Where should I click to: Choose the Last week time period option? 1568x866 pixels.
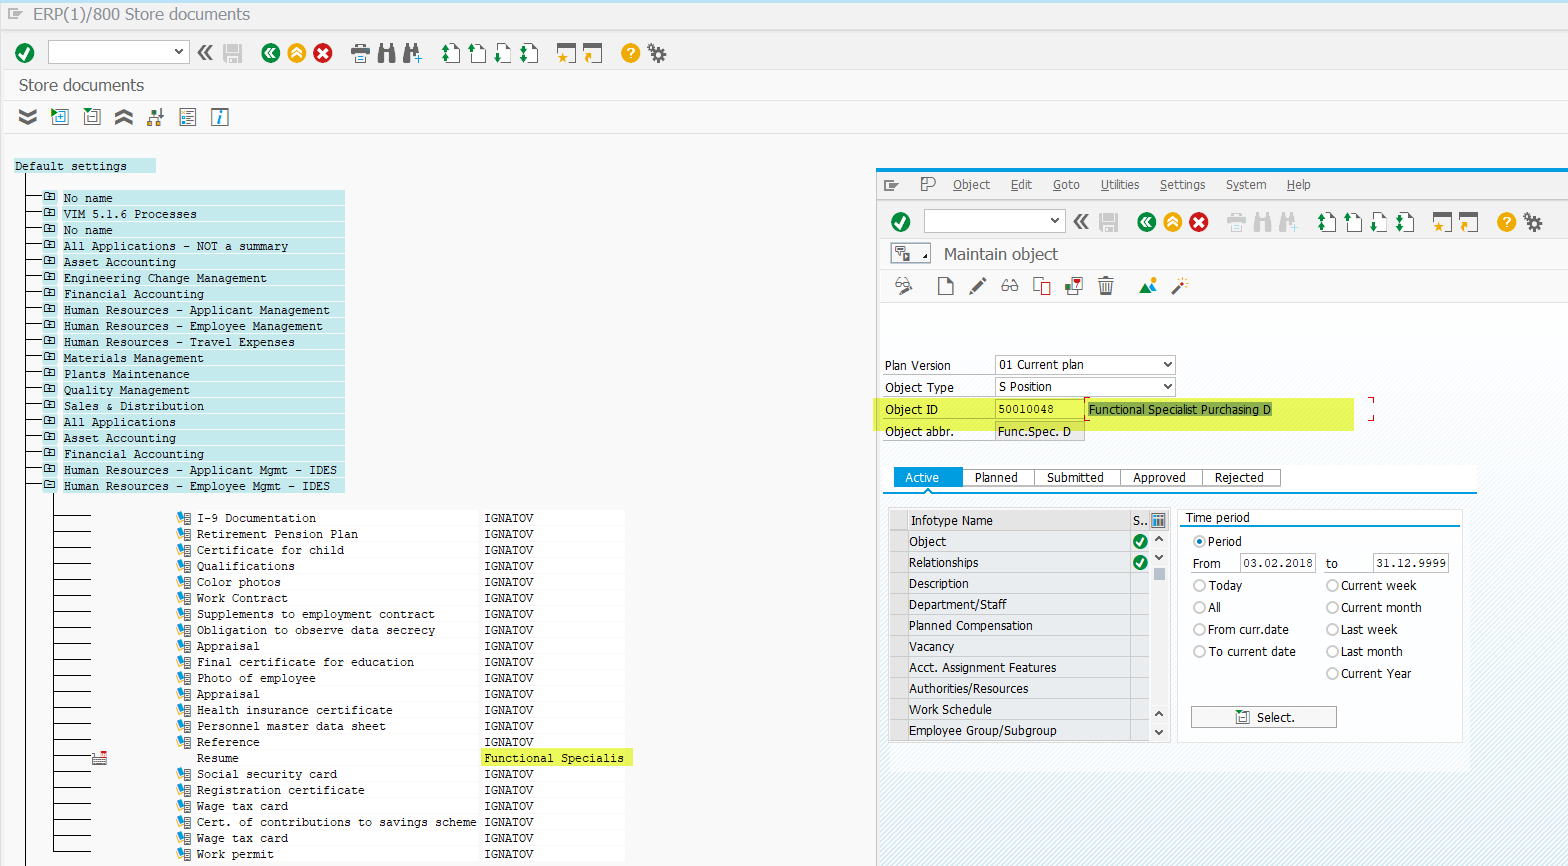(1332, 630)
